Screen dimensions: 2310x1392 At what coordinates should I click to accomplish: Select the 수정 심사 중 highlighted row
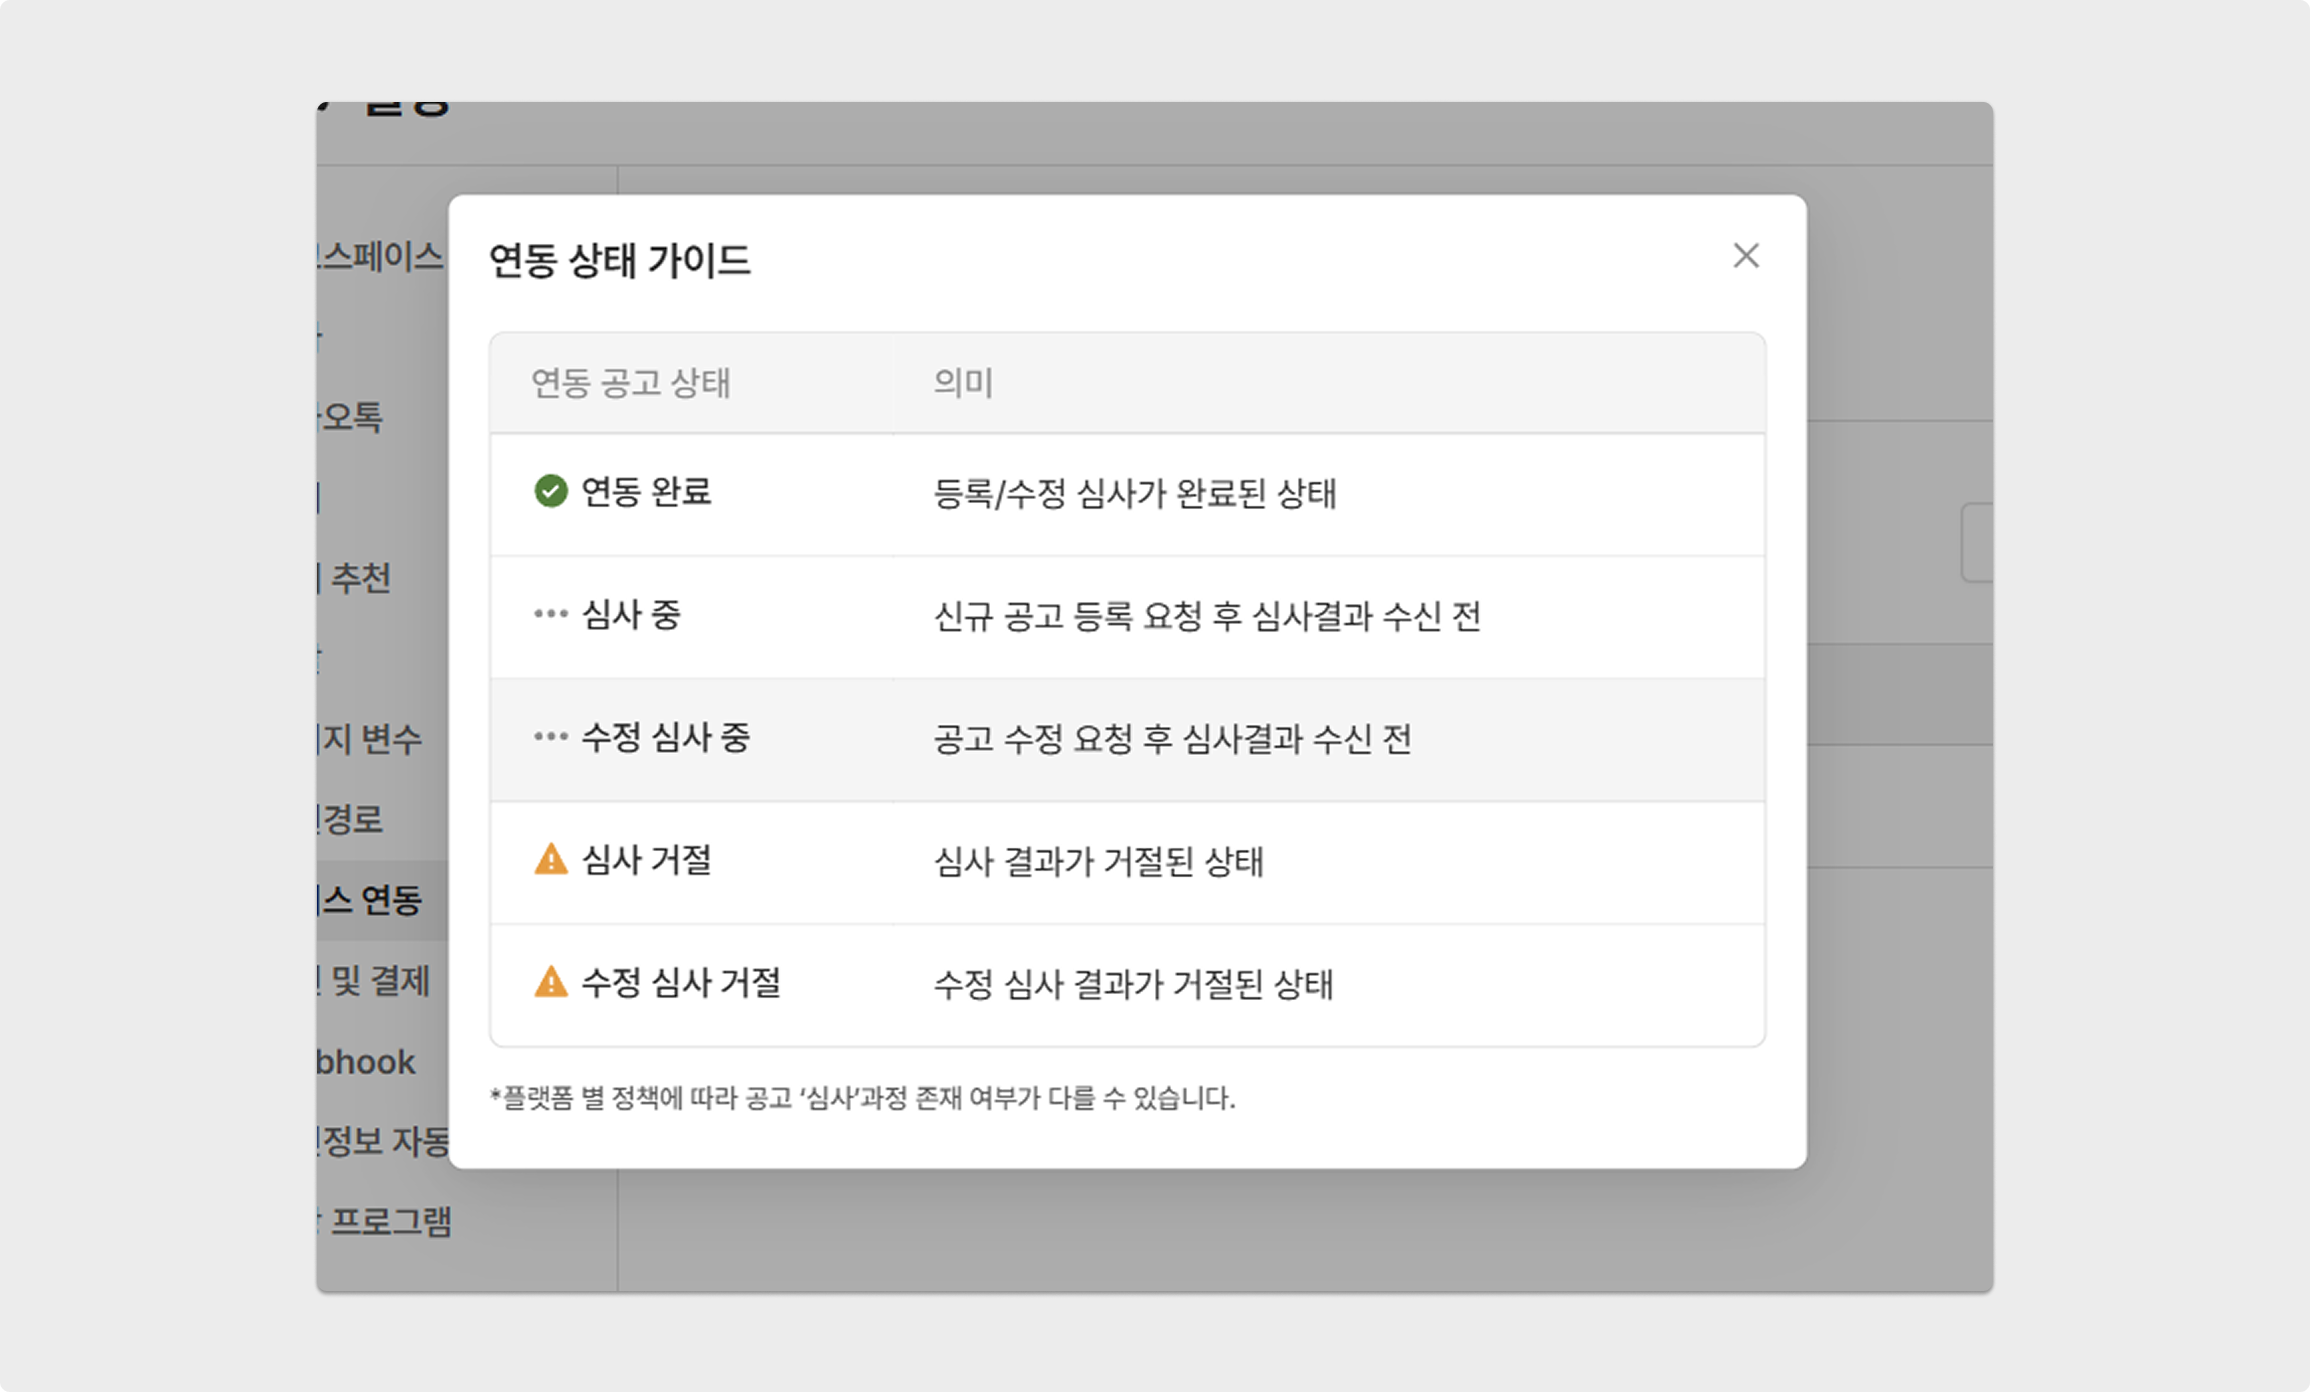coord(1126,739)
